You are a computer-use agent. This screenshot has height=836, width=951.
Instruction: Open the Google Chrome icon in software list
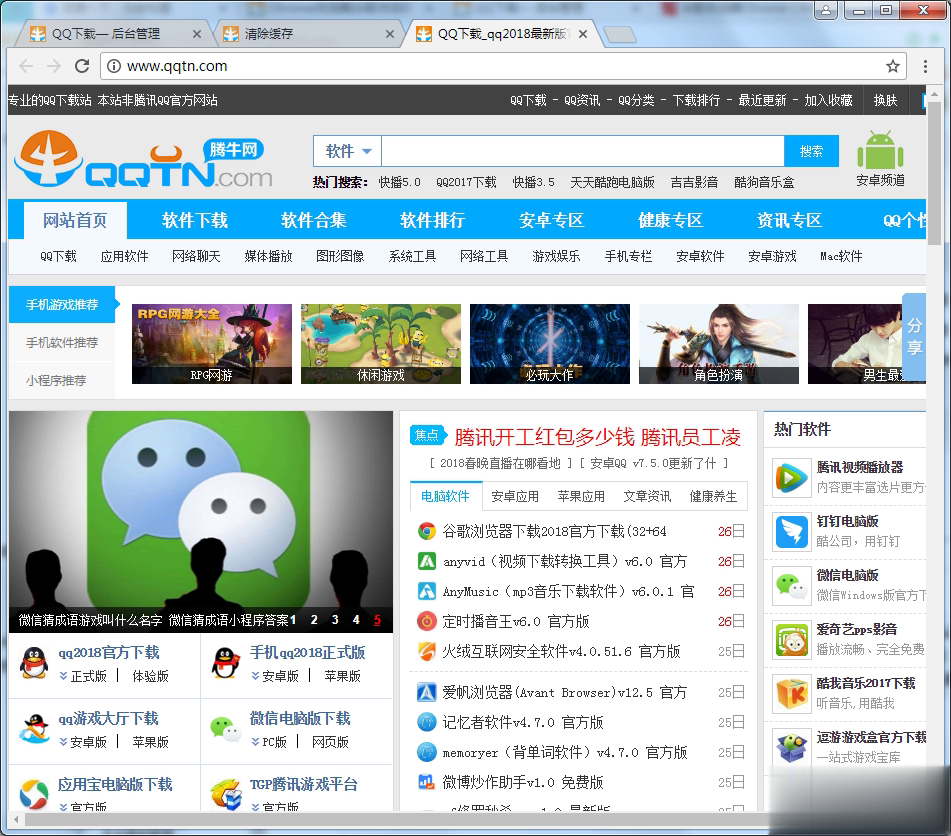click(x=427, y=531)
